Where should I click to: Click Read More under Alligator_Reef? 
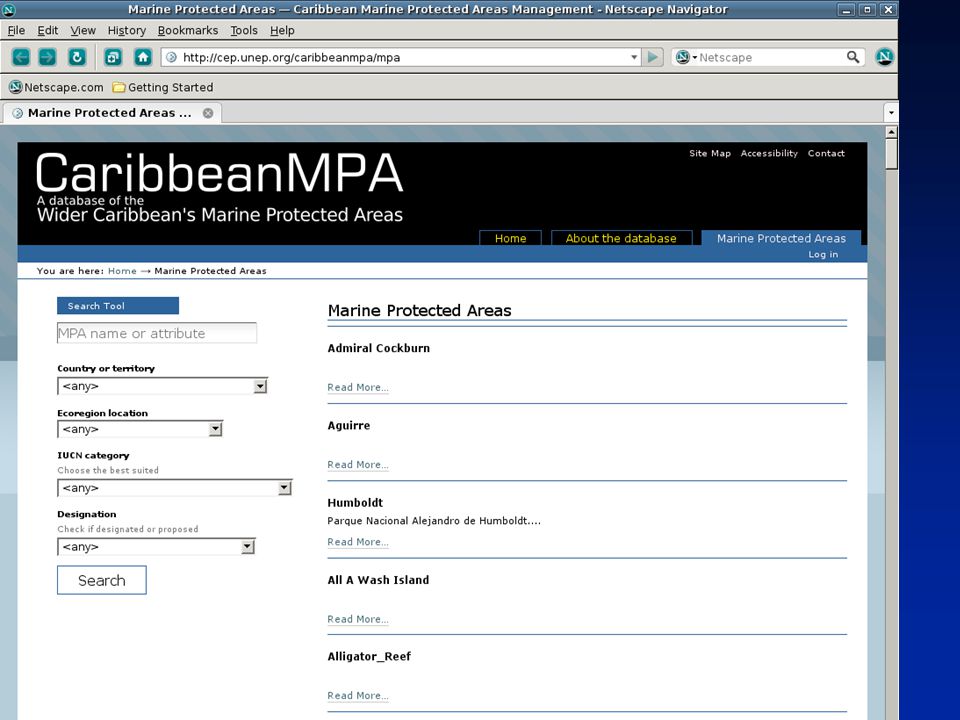click(x=358, y=695)
